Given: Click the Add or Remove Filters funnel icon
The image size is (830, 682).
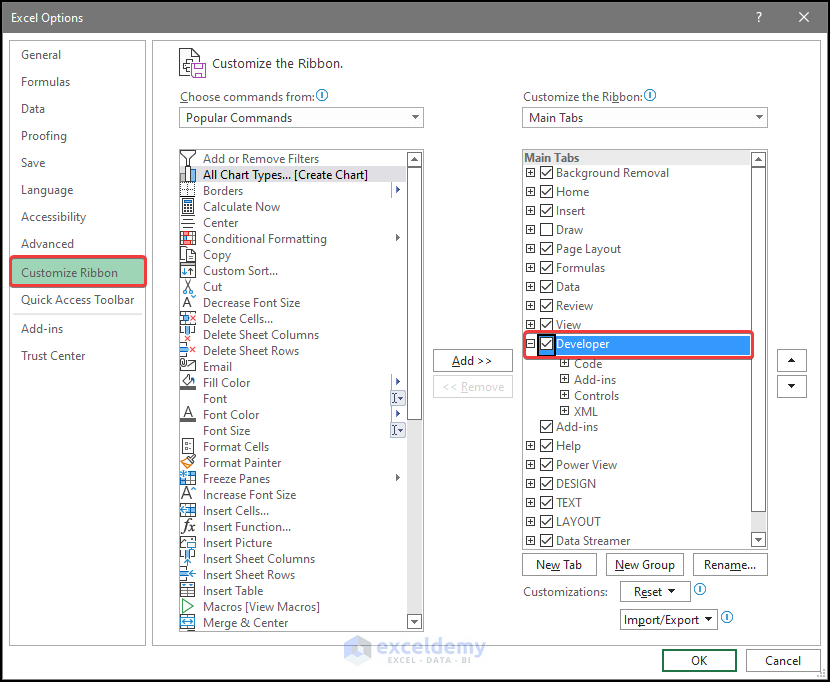Looking at the screenshot, I should (x=188, y=158).
